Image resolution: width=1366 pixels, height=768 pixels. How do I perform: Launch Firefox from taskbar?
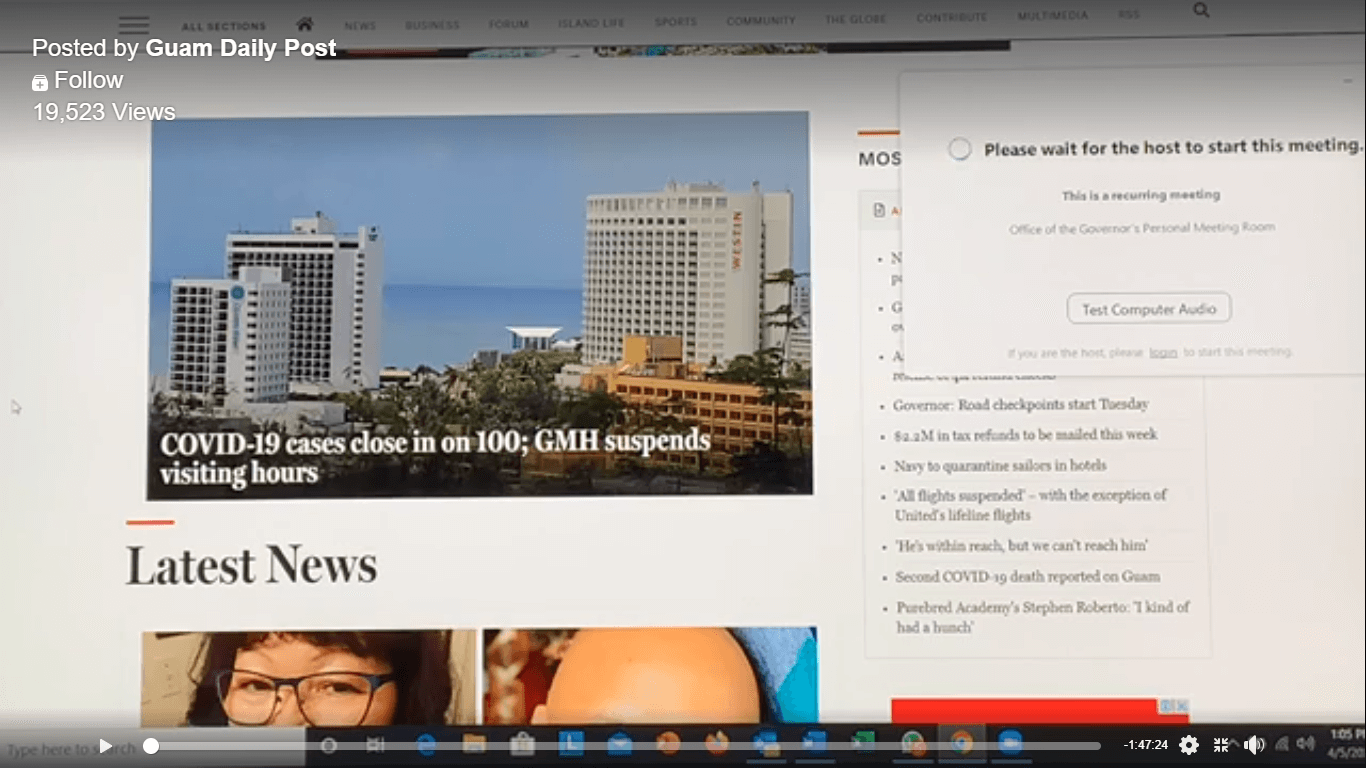[x=716, y=743]
